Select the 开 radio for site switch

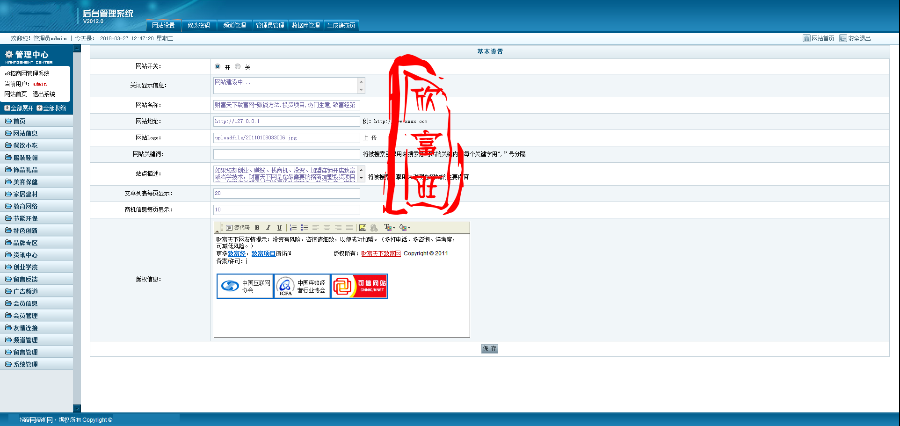click(218, 67)
